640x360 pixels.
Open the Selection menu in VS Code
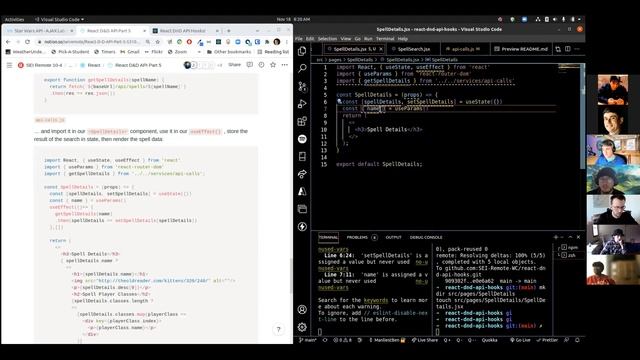[327, 39]
